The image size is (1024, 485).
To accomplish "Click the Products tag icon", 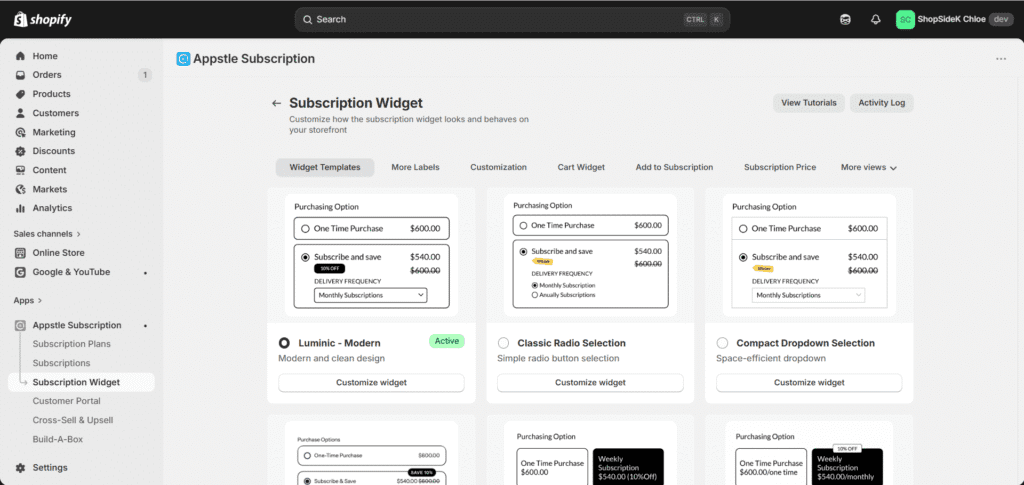I will click(20, 94).
